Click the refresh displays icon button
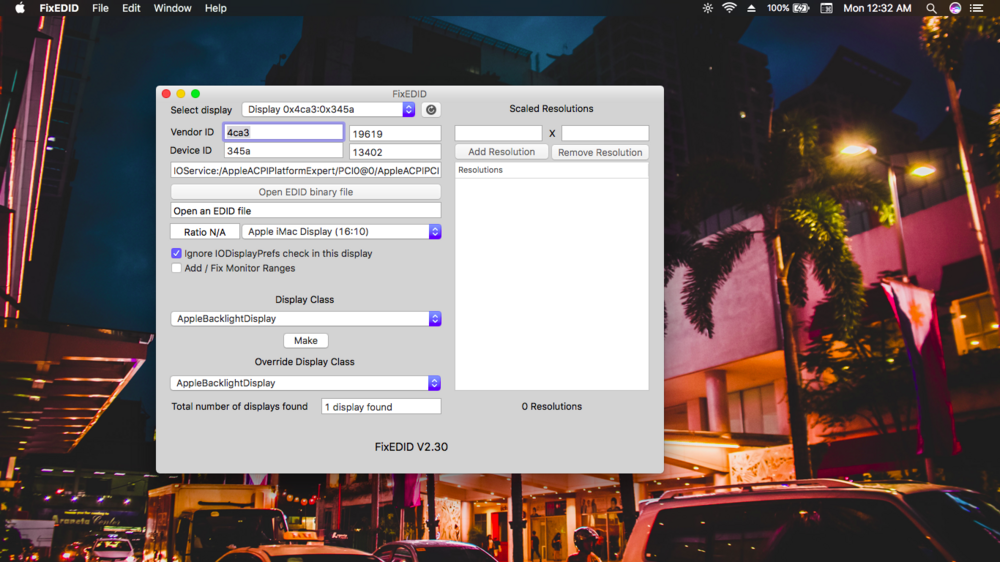The image size is (1000, 562). click(x=431, y=110)
